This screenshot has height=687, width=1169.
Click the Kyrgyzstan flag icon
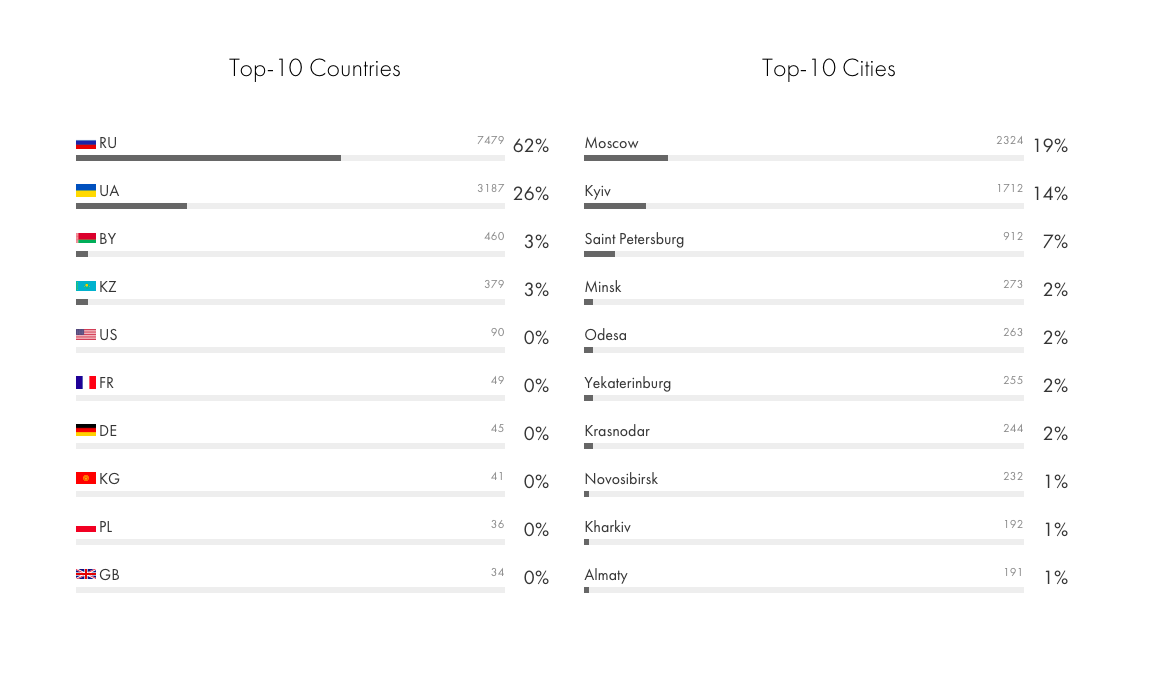[86, 479]
